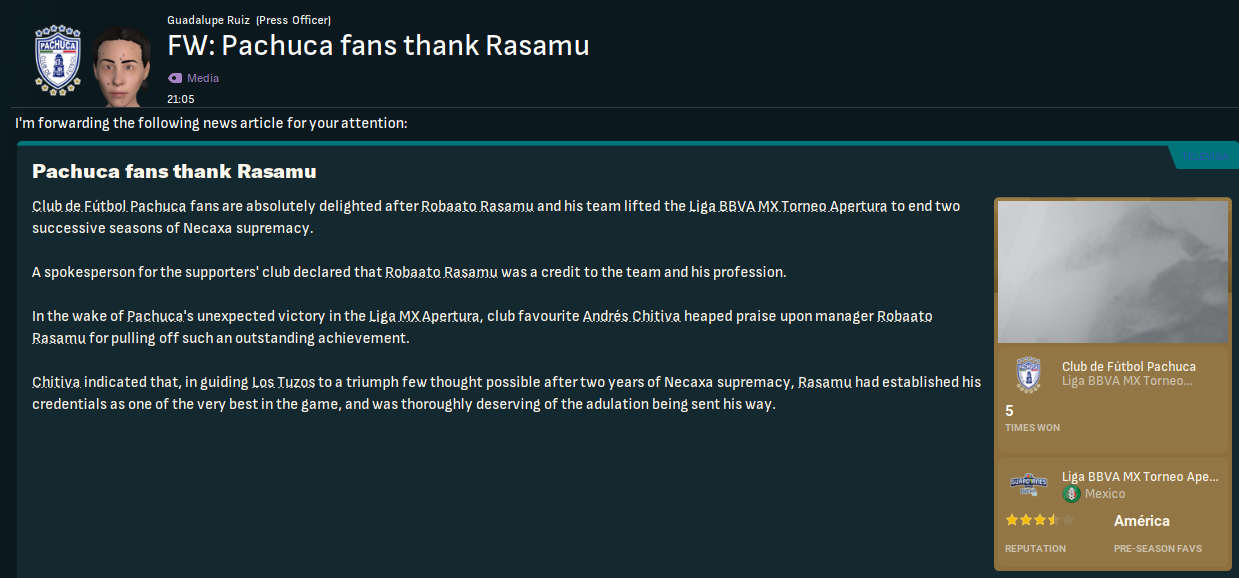Open the Liga BBVA MX Torneo Ape... competition title in the sidebar
Image resolution: width=1239 pixels, height=578 pixels.
pos(1140,477)
